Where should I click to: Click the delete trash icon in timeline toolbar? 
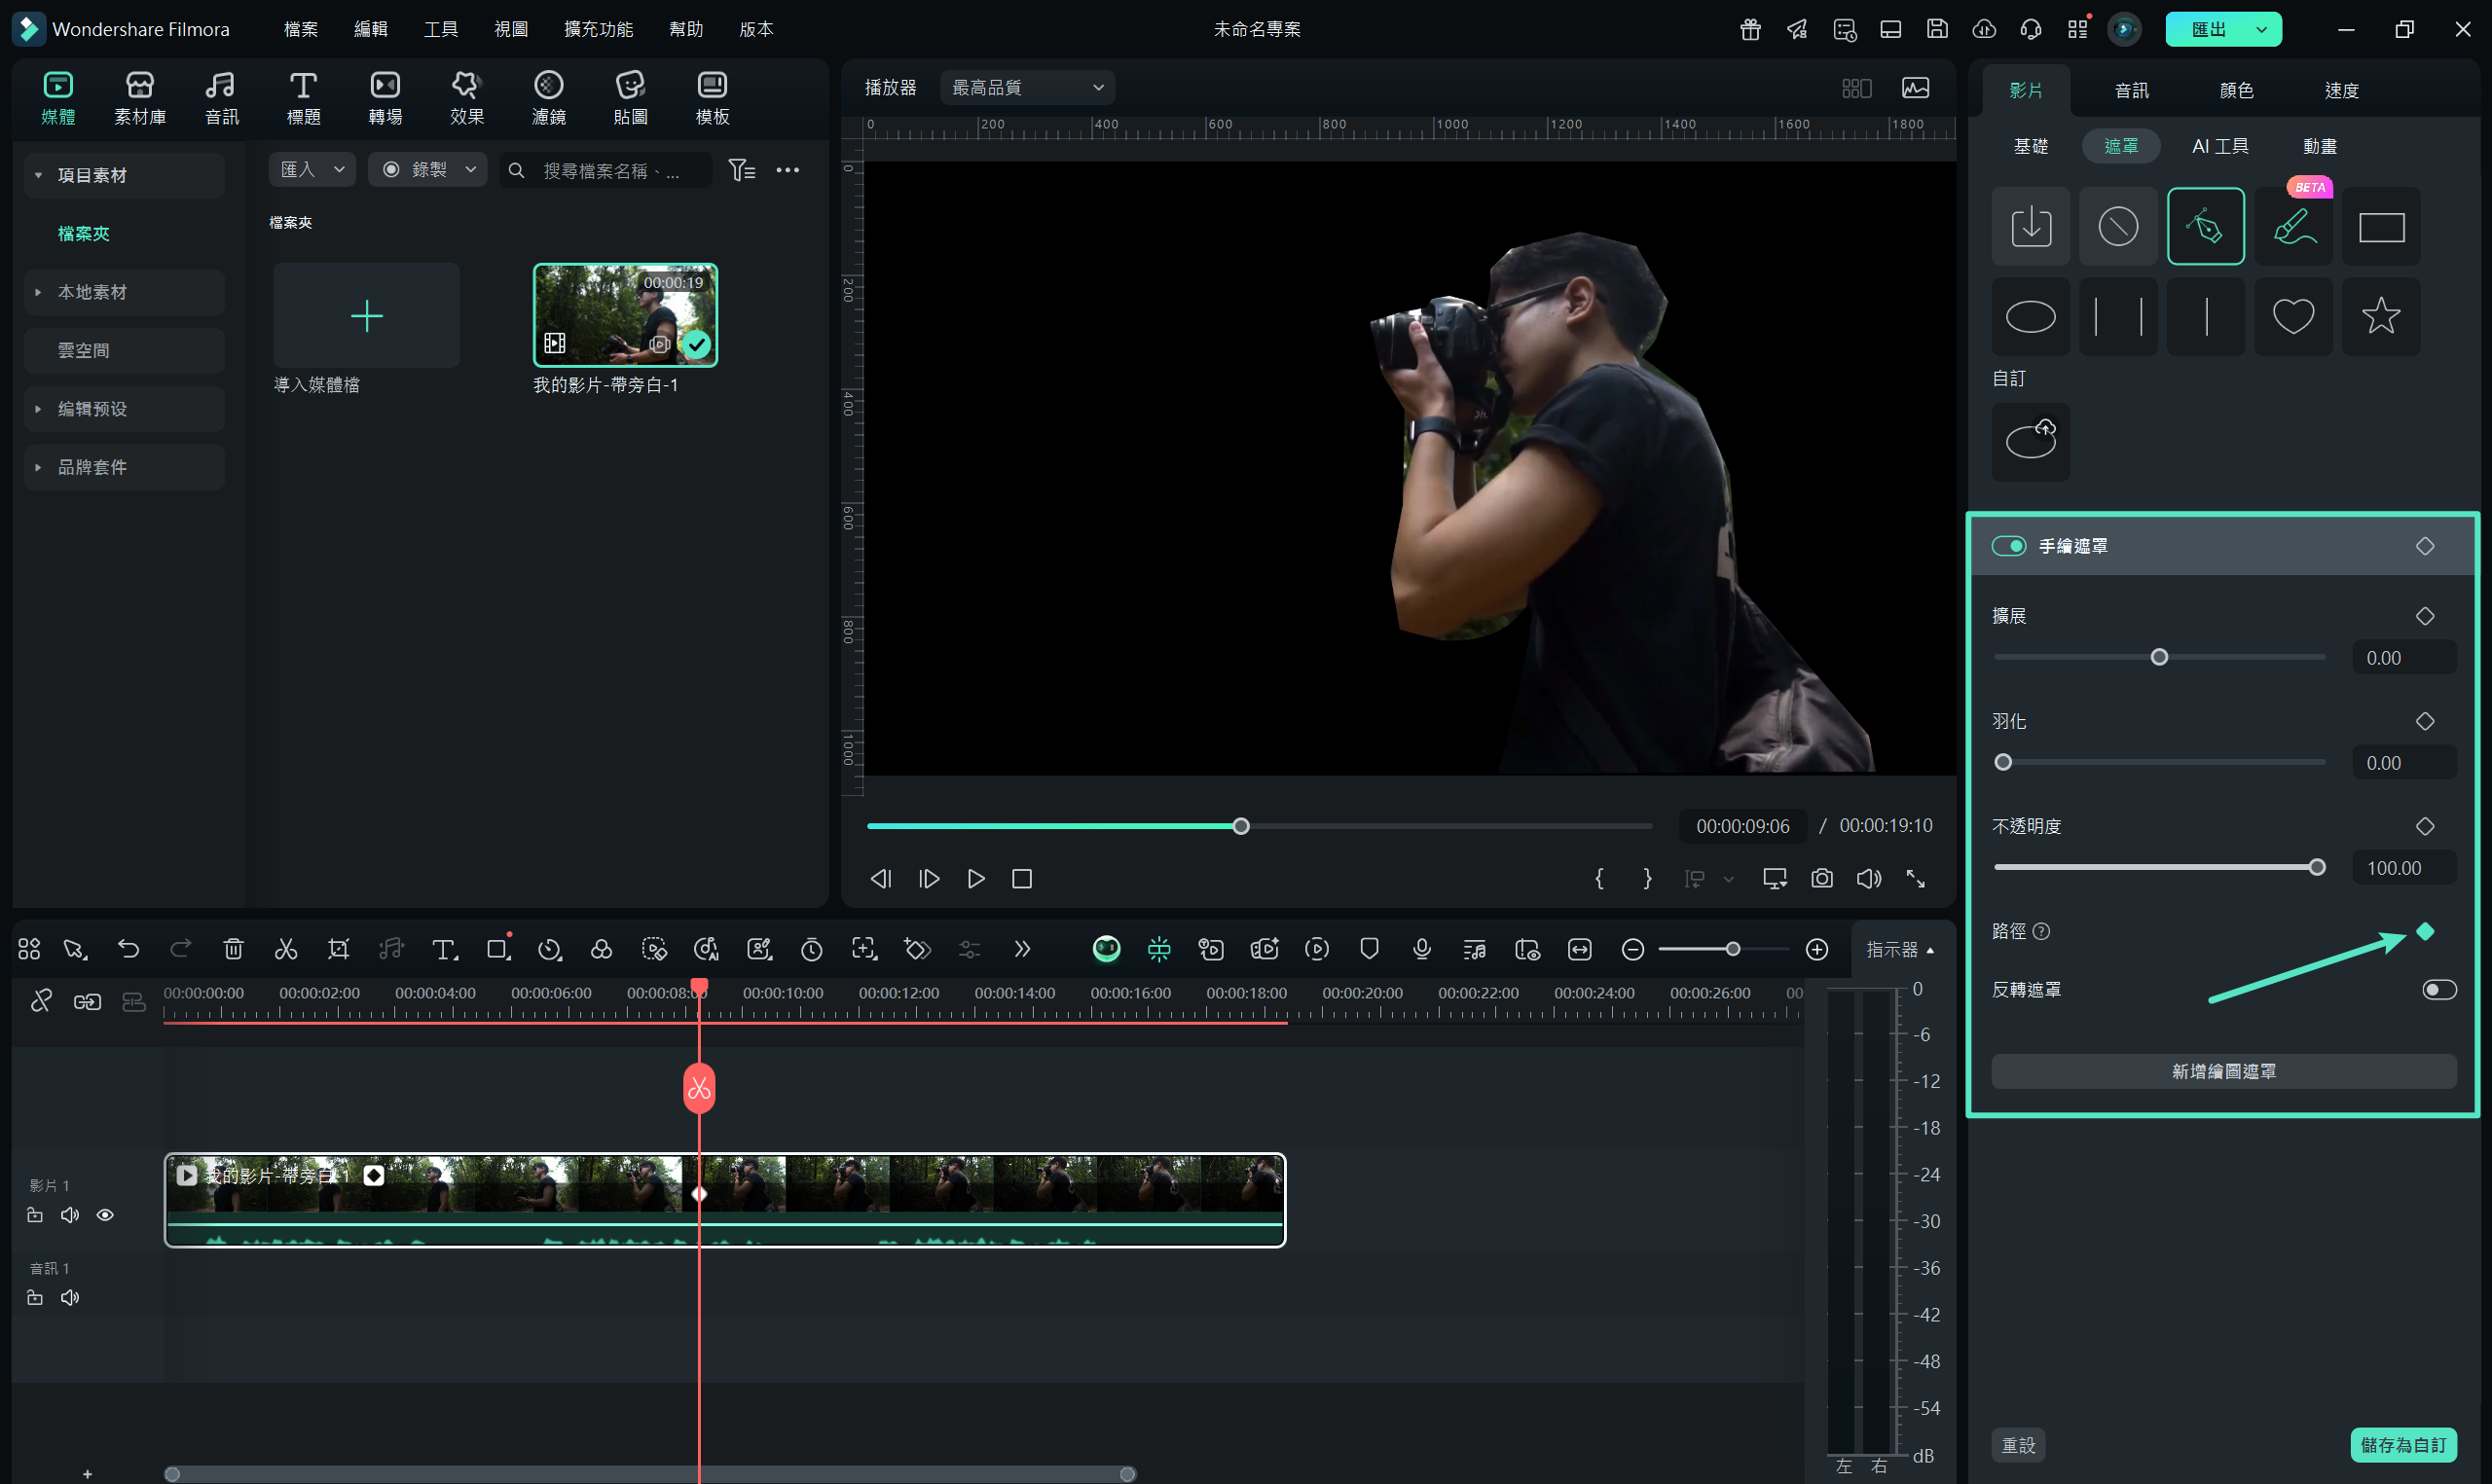pos(233,949)
